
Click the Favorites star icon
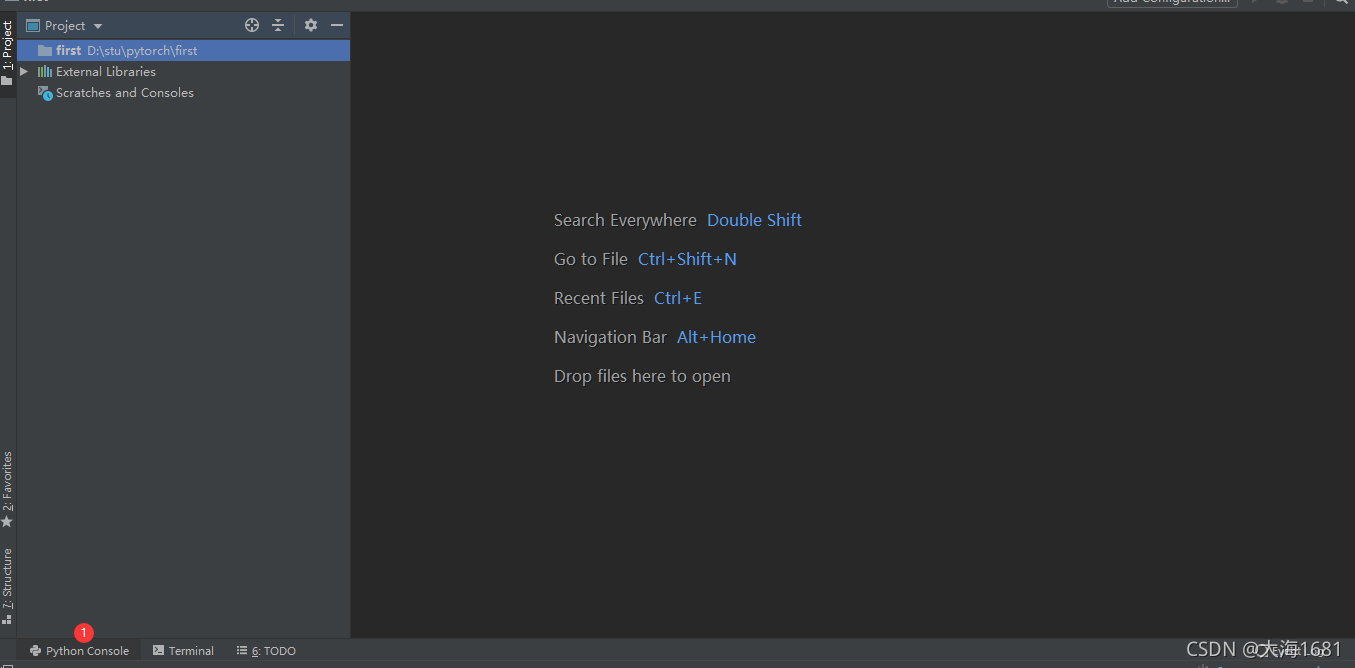coord(7,522)
